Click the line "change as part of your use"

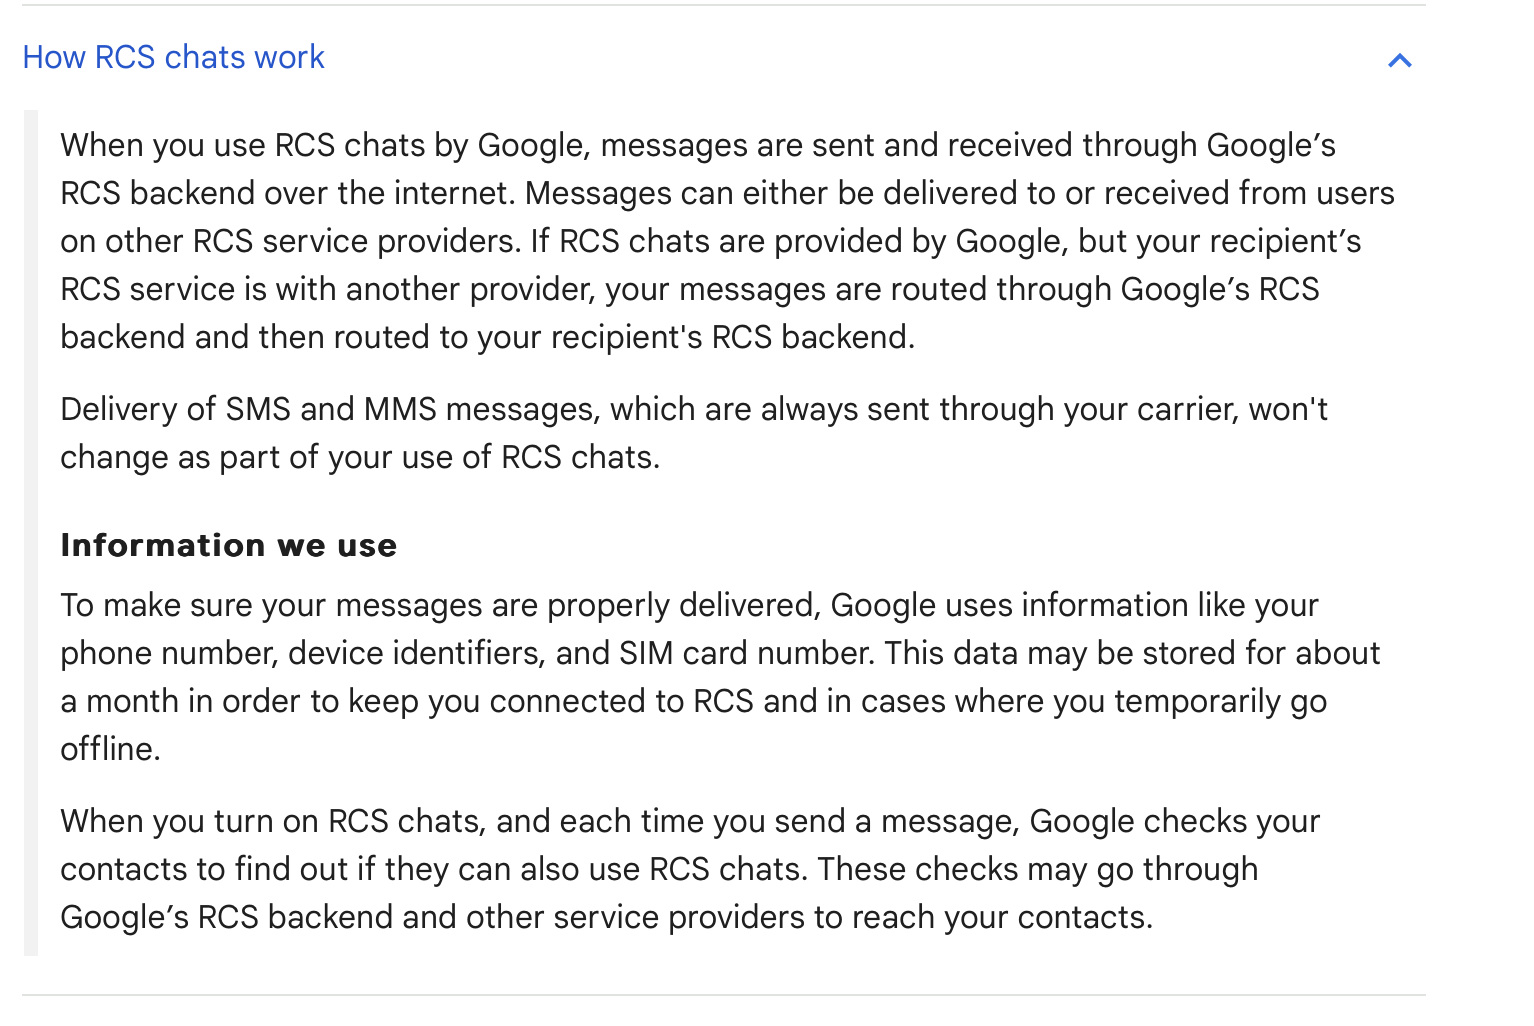coord(360,457)
